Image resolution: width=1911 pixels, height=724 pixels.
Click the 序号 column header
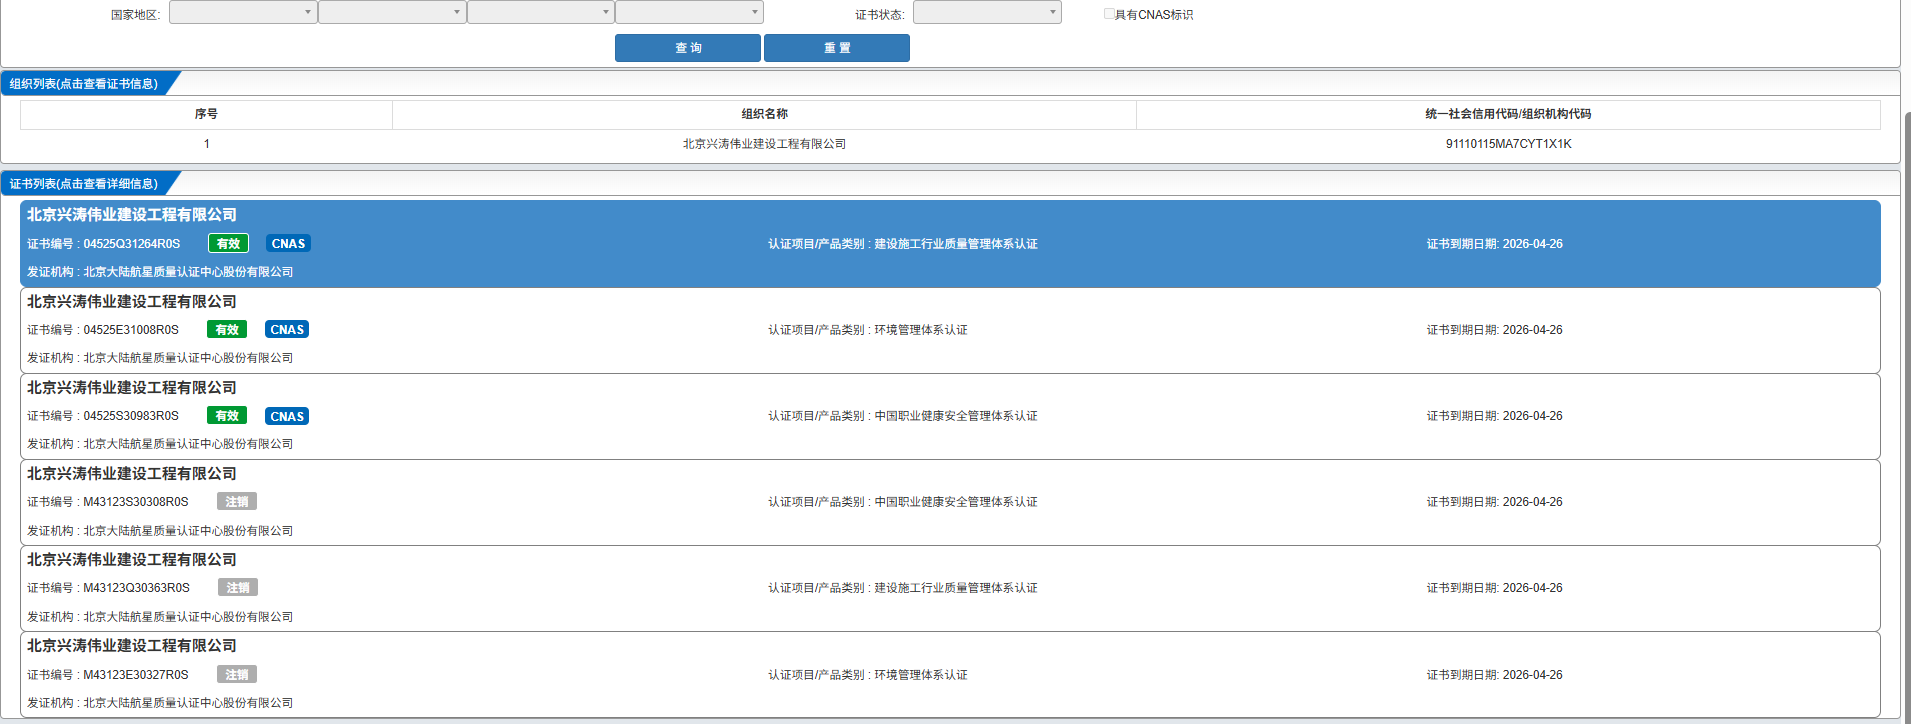pos(206,114)
